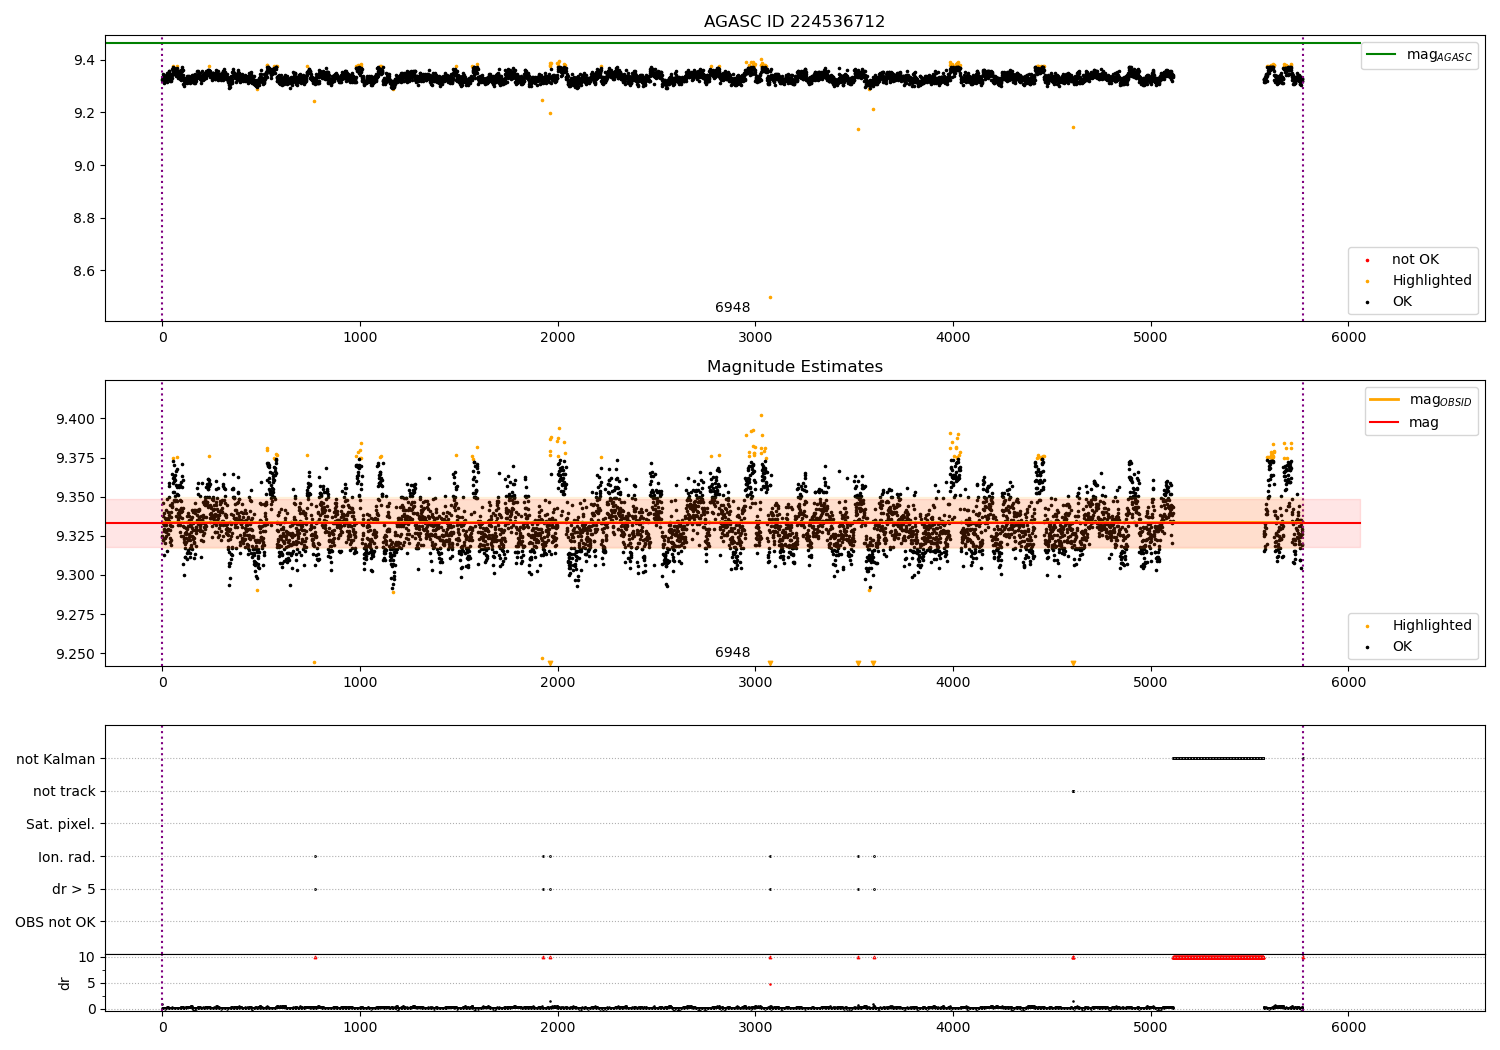
Task: Click the 'dr > 5' row label
Action: (x=74, y=889)
